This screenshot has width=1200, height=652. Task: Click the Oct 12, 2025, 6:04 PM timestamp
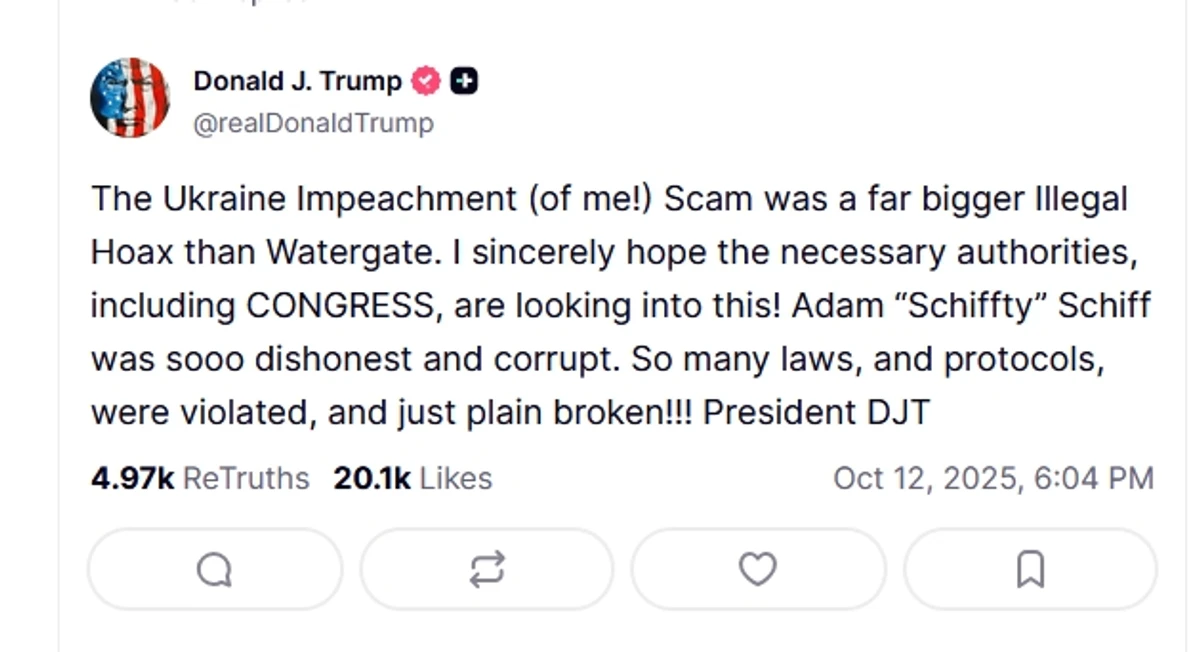tap(993, 479)
